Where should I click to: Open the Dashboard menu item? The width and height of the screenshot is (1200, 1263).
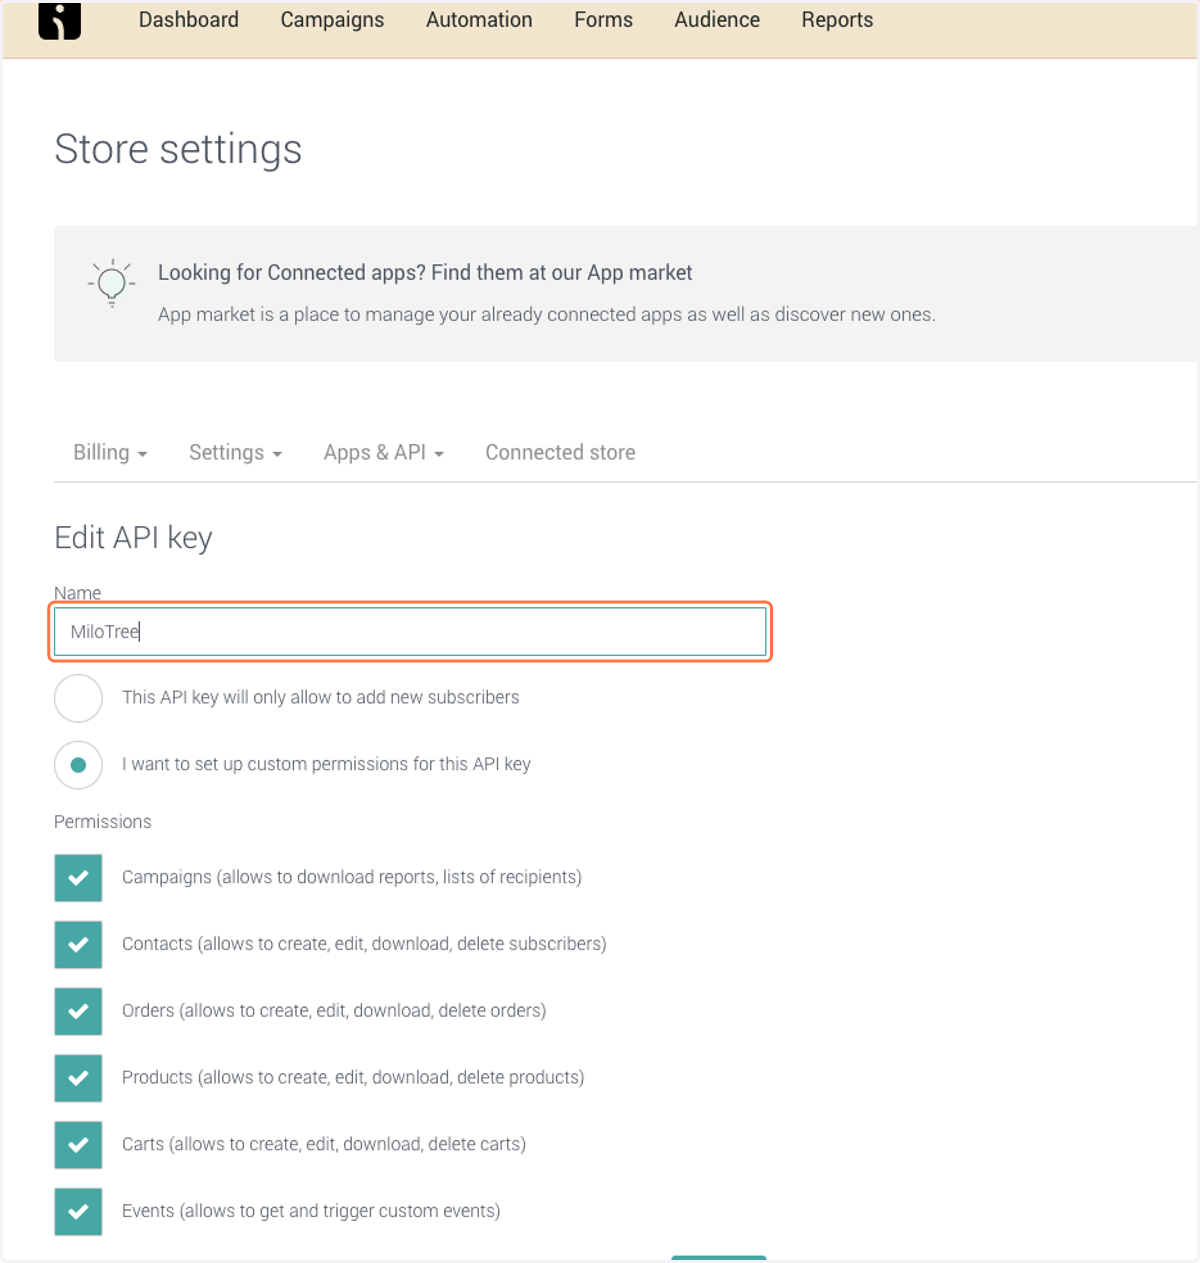(x=188, y=20)
